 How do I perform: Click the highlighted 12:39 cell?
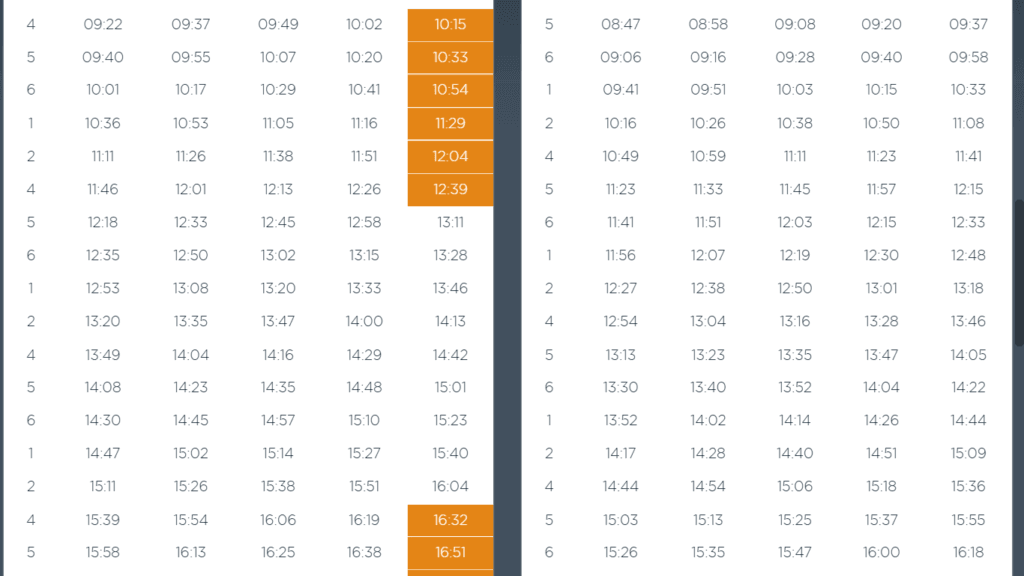450,189
